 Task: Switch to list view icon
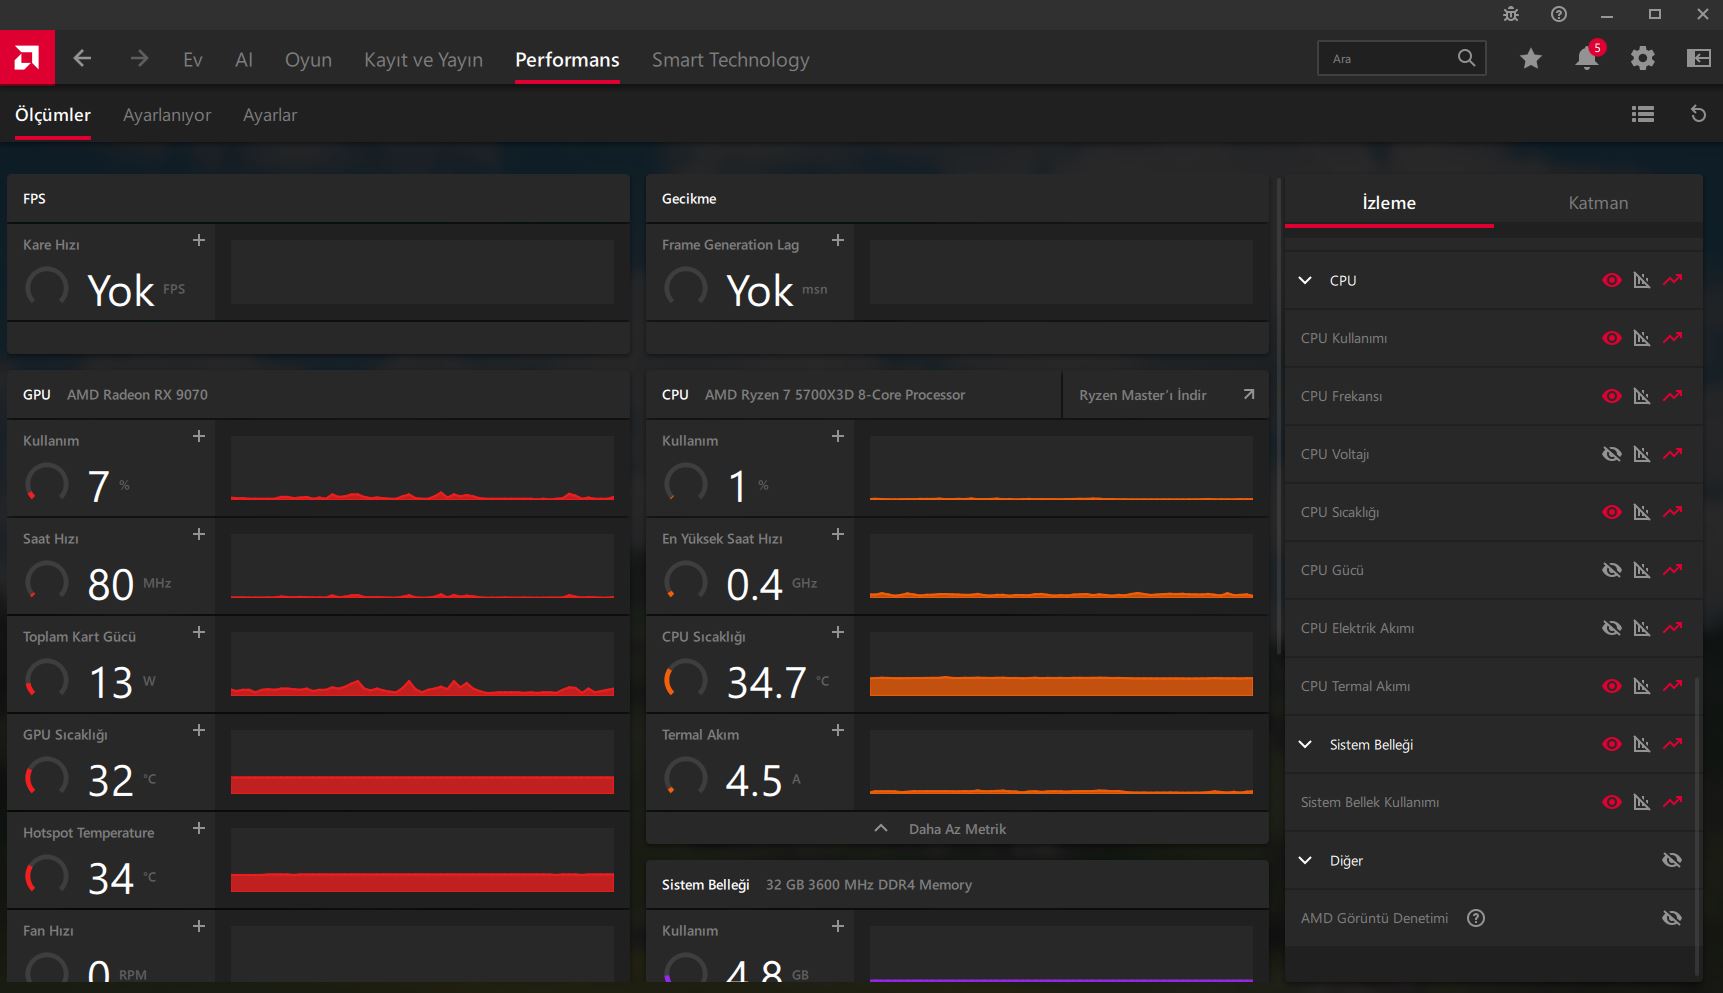click(1643, 115)
